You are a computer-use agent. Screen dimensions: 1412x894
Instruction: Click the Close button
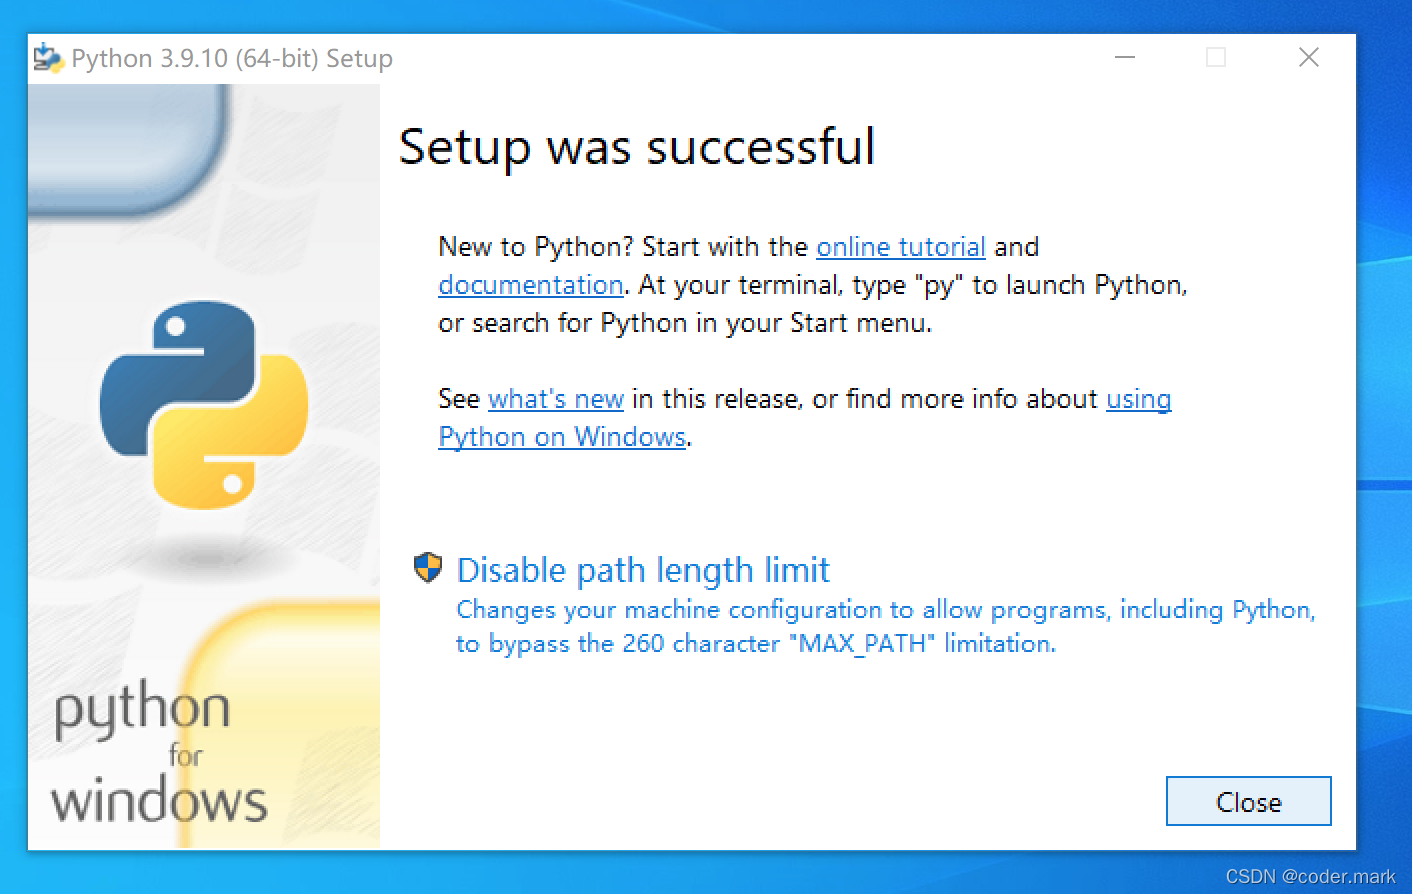[1248, 801]
